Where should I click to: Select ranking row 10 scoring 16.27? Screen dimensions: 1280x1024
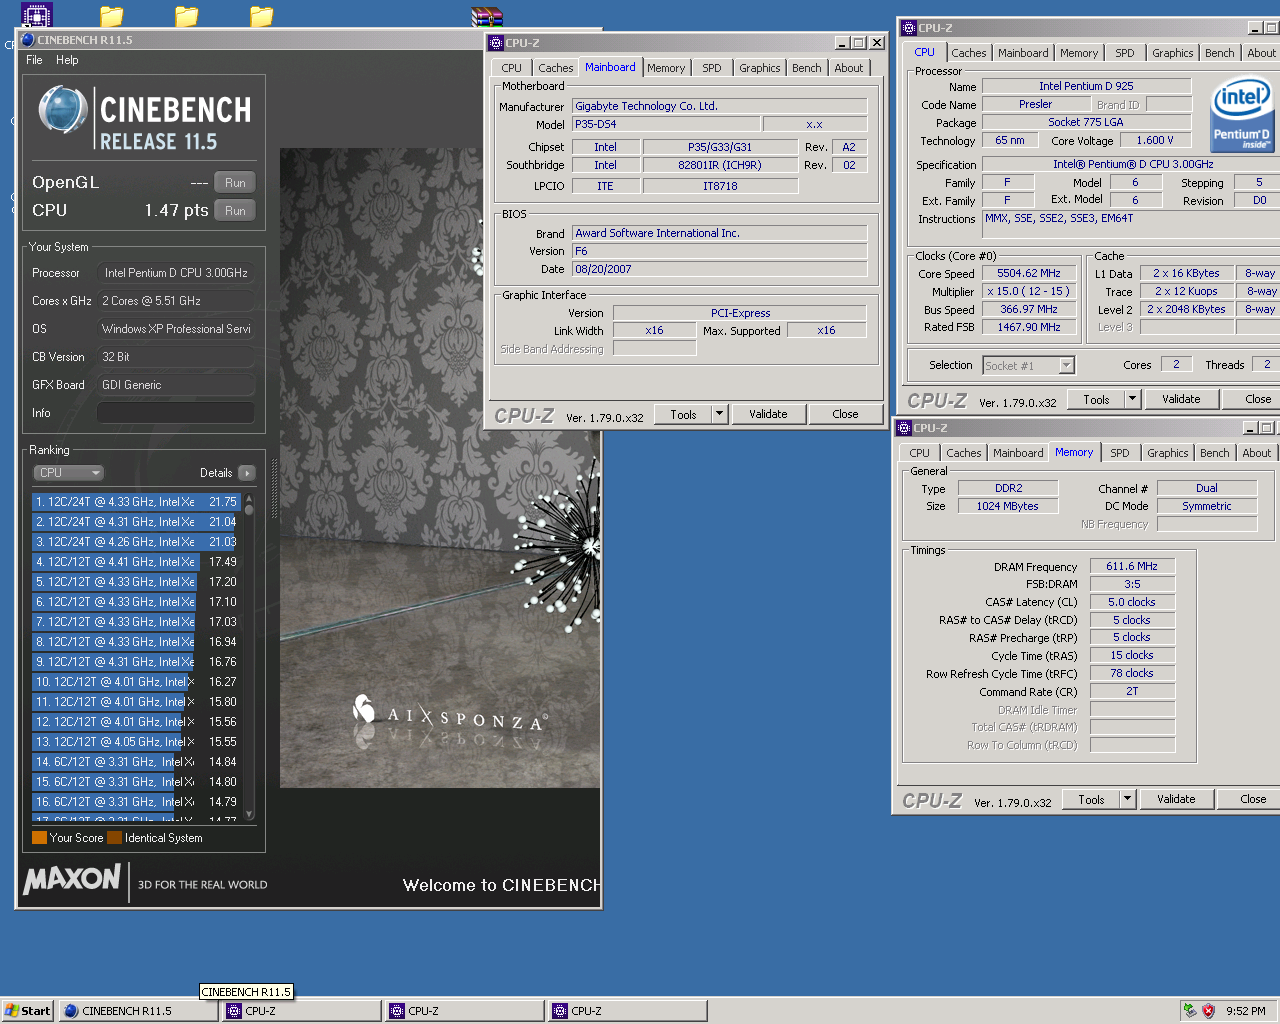click(136, 682)
